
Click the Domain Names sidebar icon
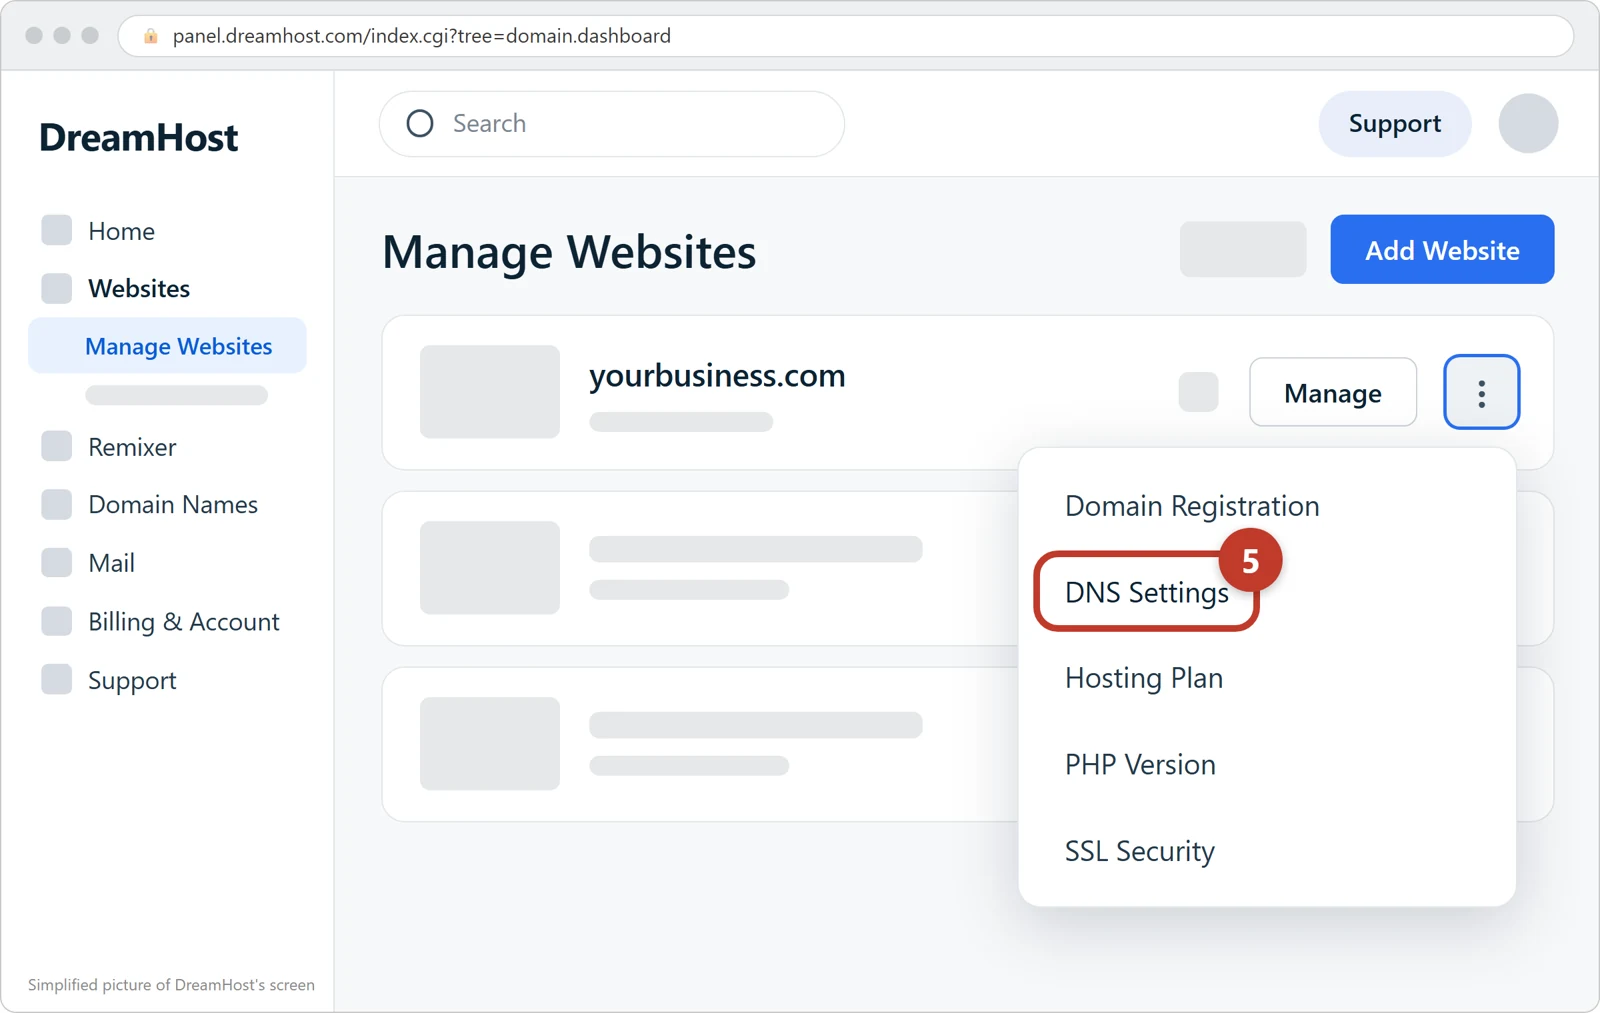[x=57, y=504]
